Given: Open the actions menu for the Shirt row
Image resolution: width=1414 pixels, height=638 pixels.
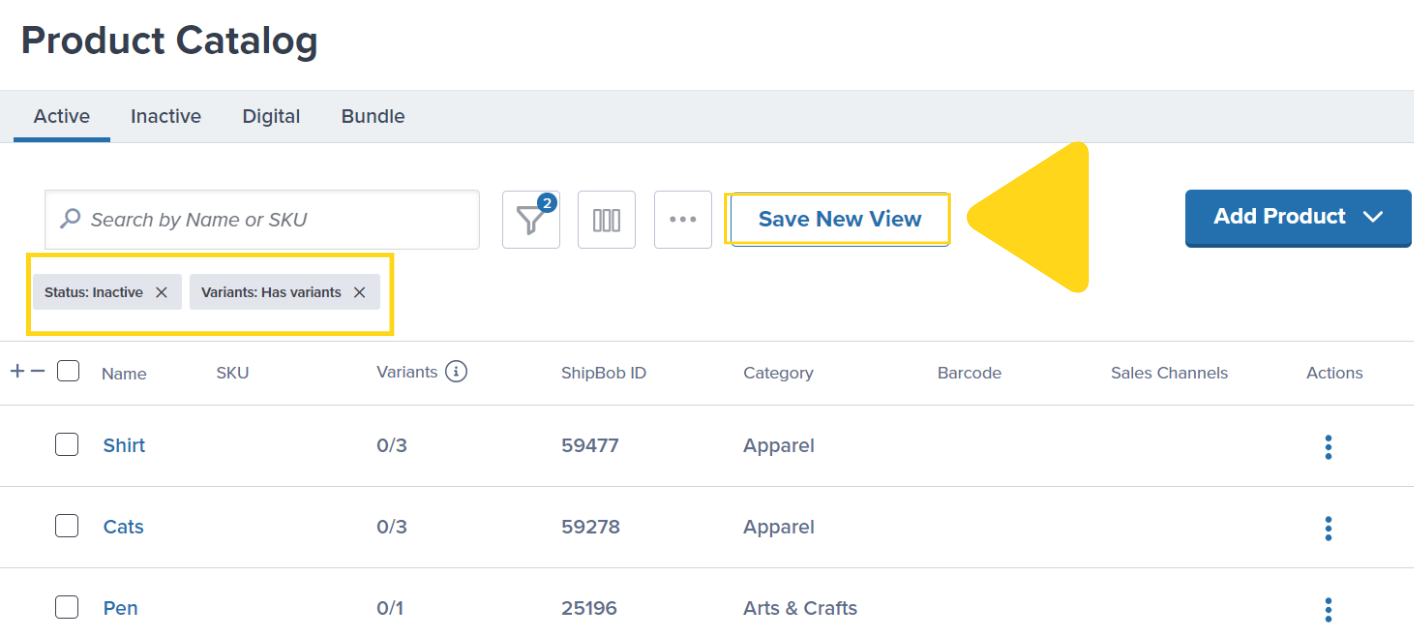Looking at the screenshot, I should click(x=1328, y=446).
